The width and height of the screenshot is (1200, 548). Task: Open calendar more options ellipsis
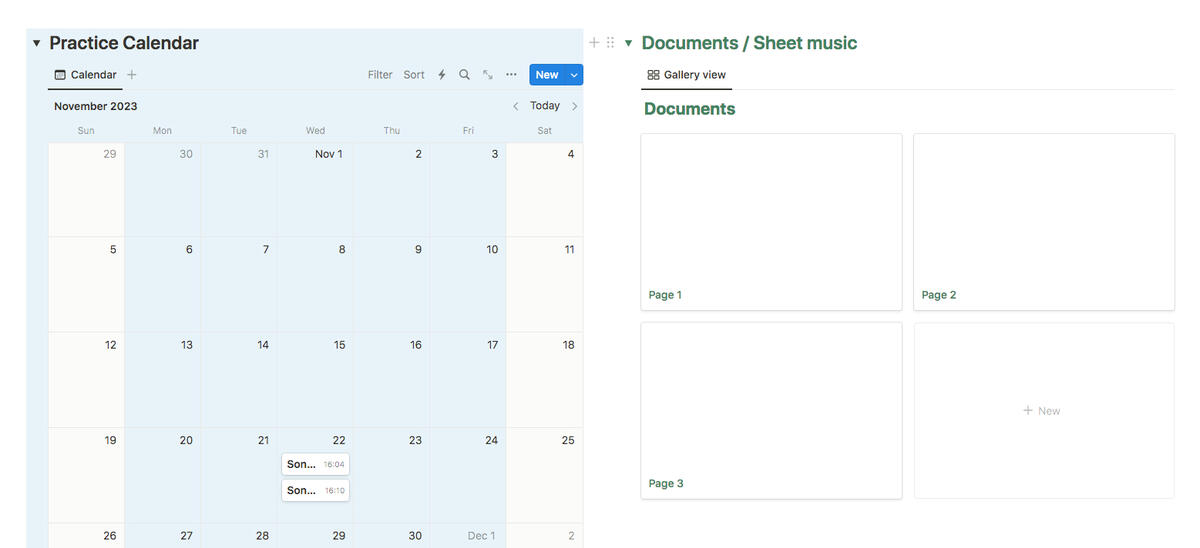point(511,75)
